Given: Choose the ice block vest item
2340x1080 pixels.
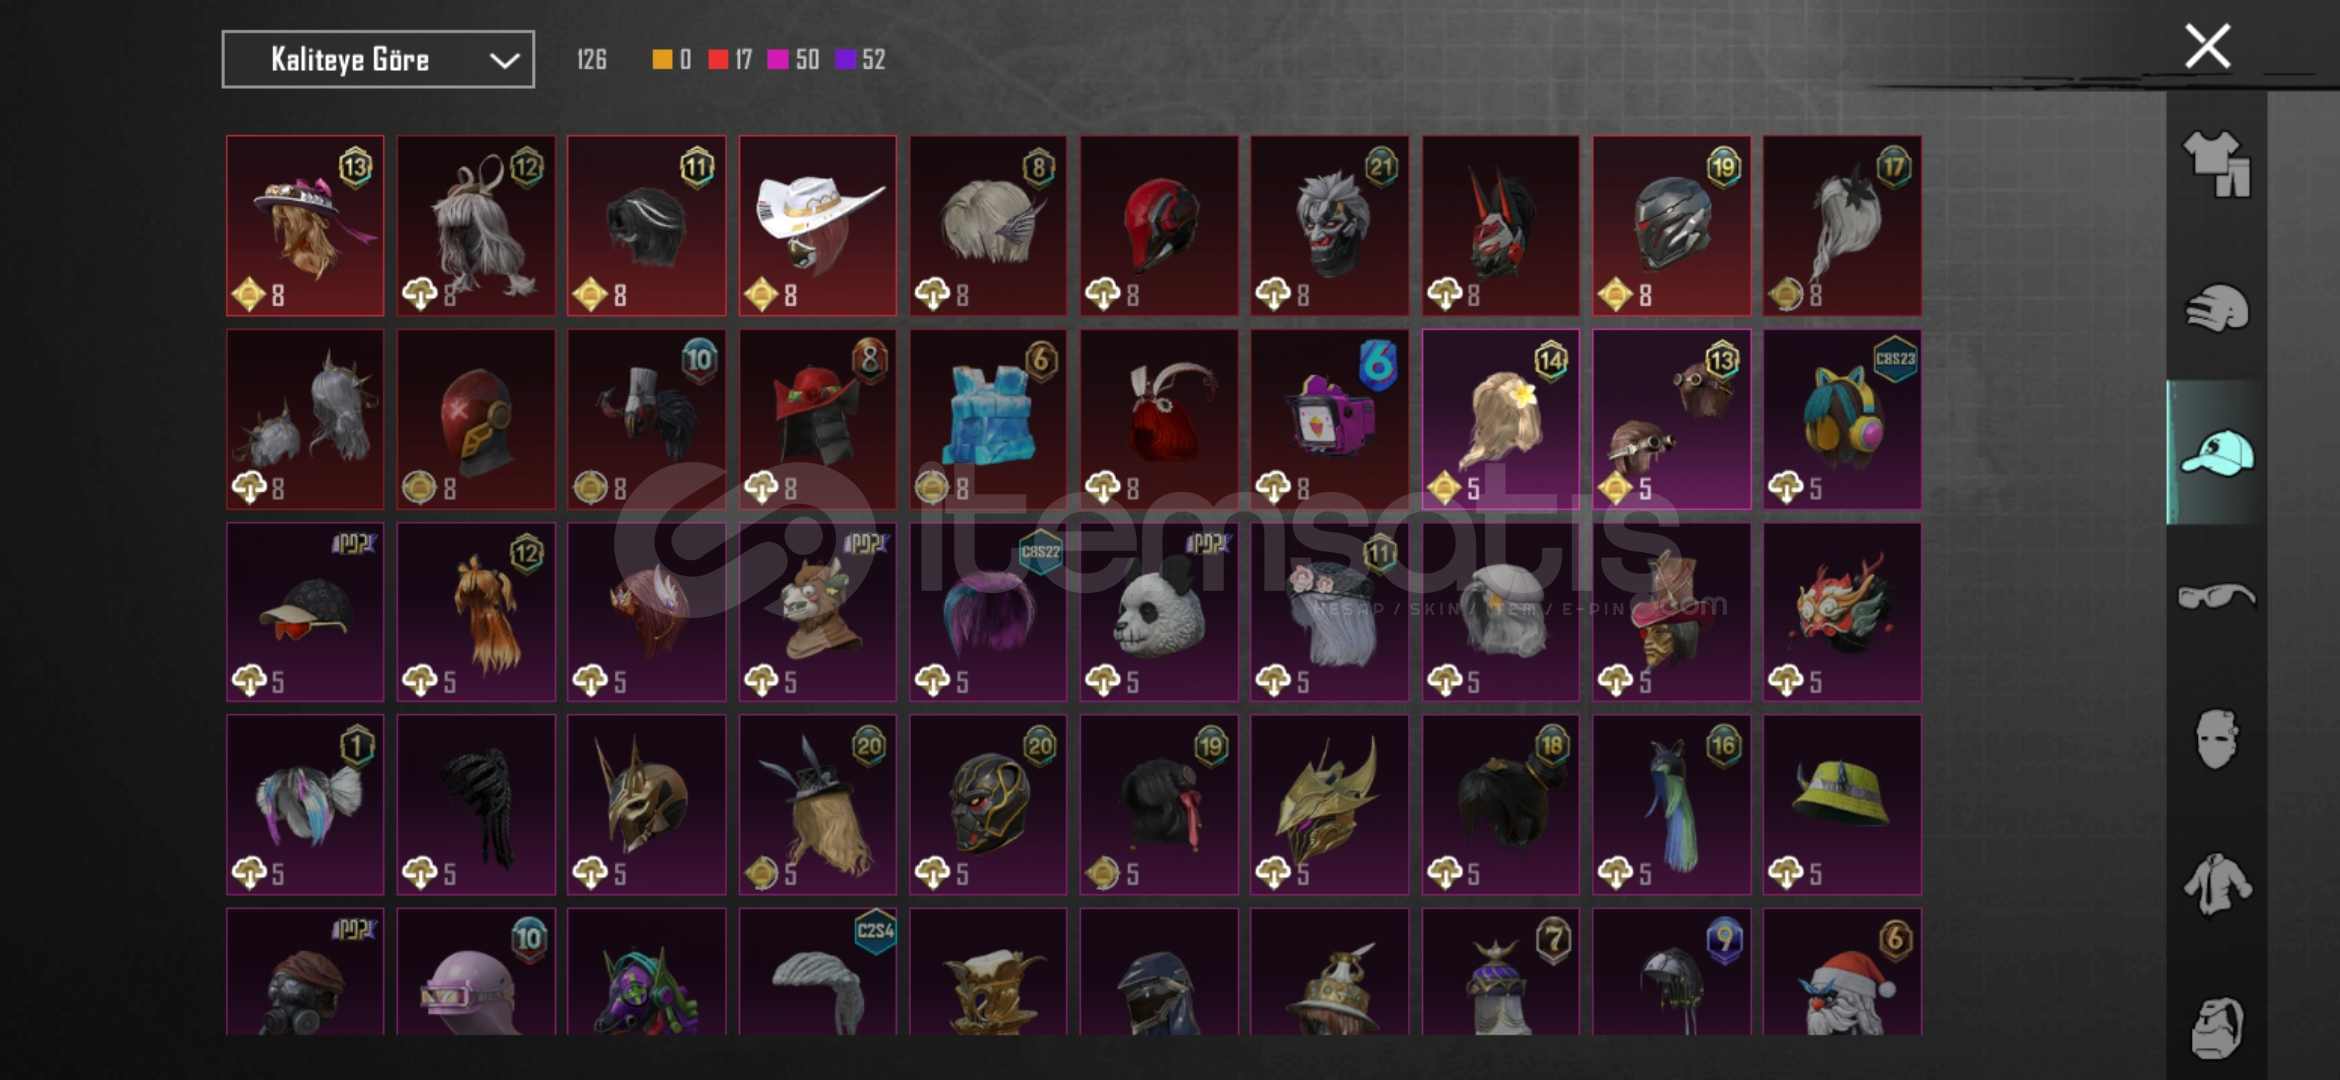Looking at the screenshot, I should click(988, 420).
